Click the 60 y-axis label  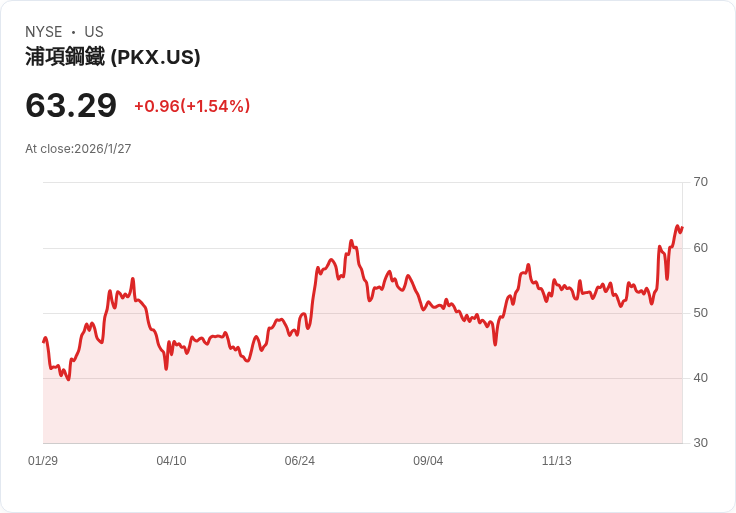click(x=701, y=247)
